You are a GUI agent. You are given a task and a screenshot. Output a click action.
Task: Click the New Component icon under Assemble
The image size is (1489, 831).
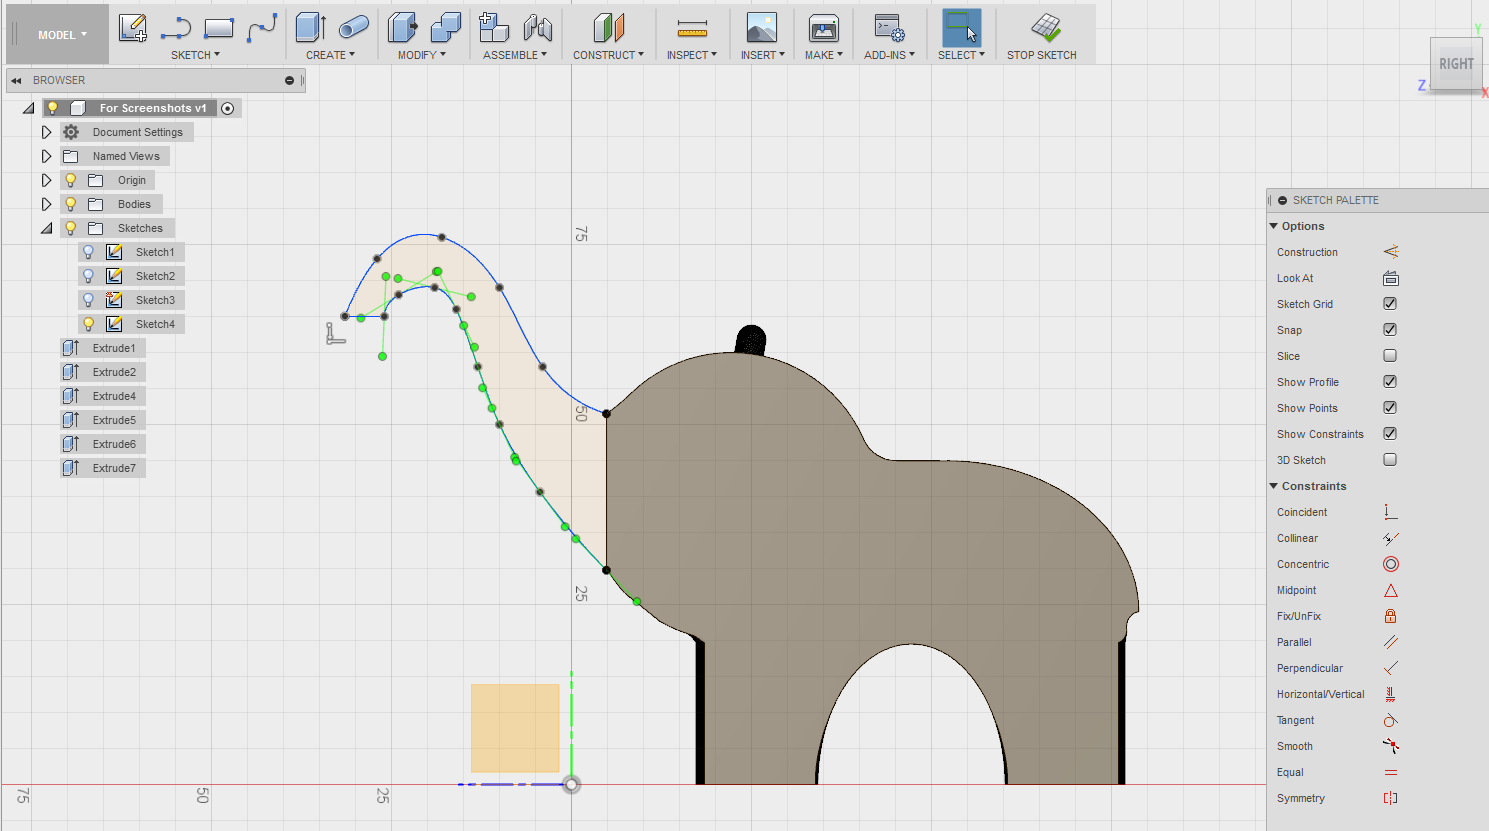494,28
